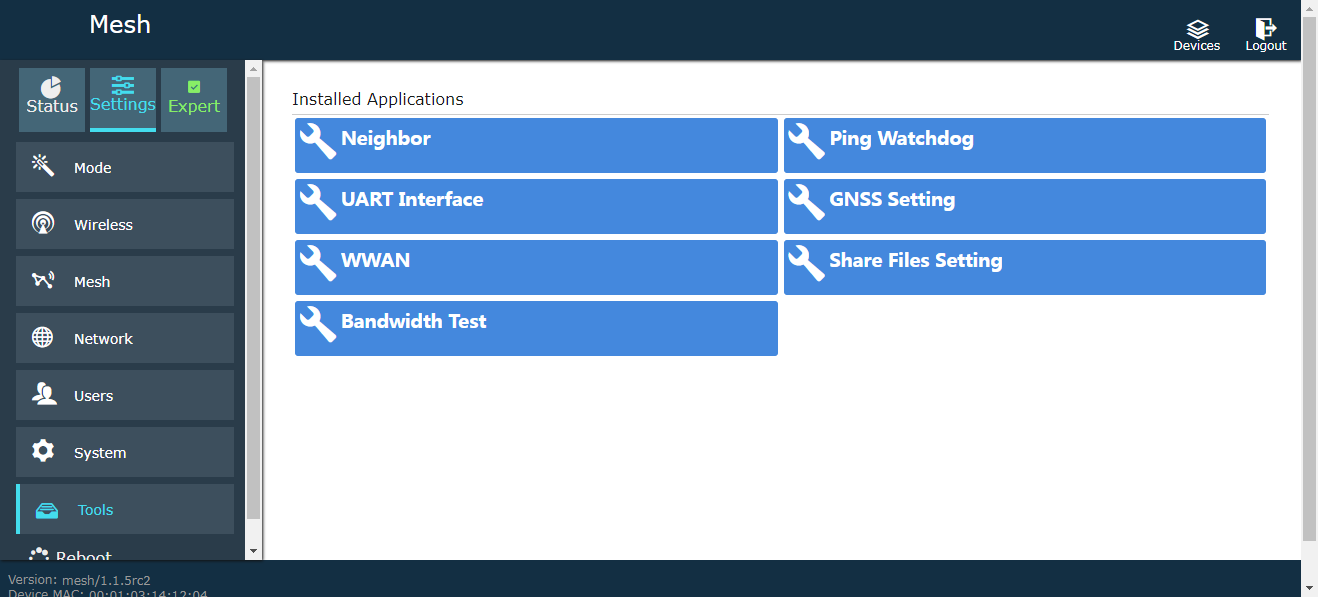Open the UART Interface application

(x=536, y=206)
